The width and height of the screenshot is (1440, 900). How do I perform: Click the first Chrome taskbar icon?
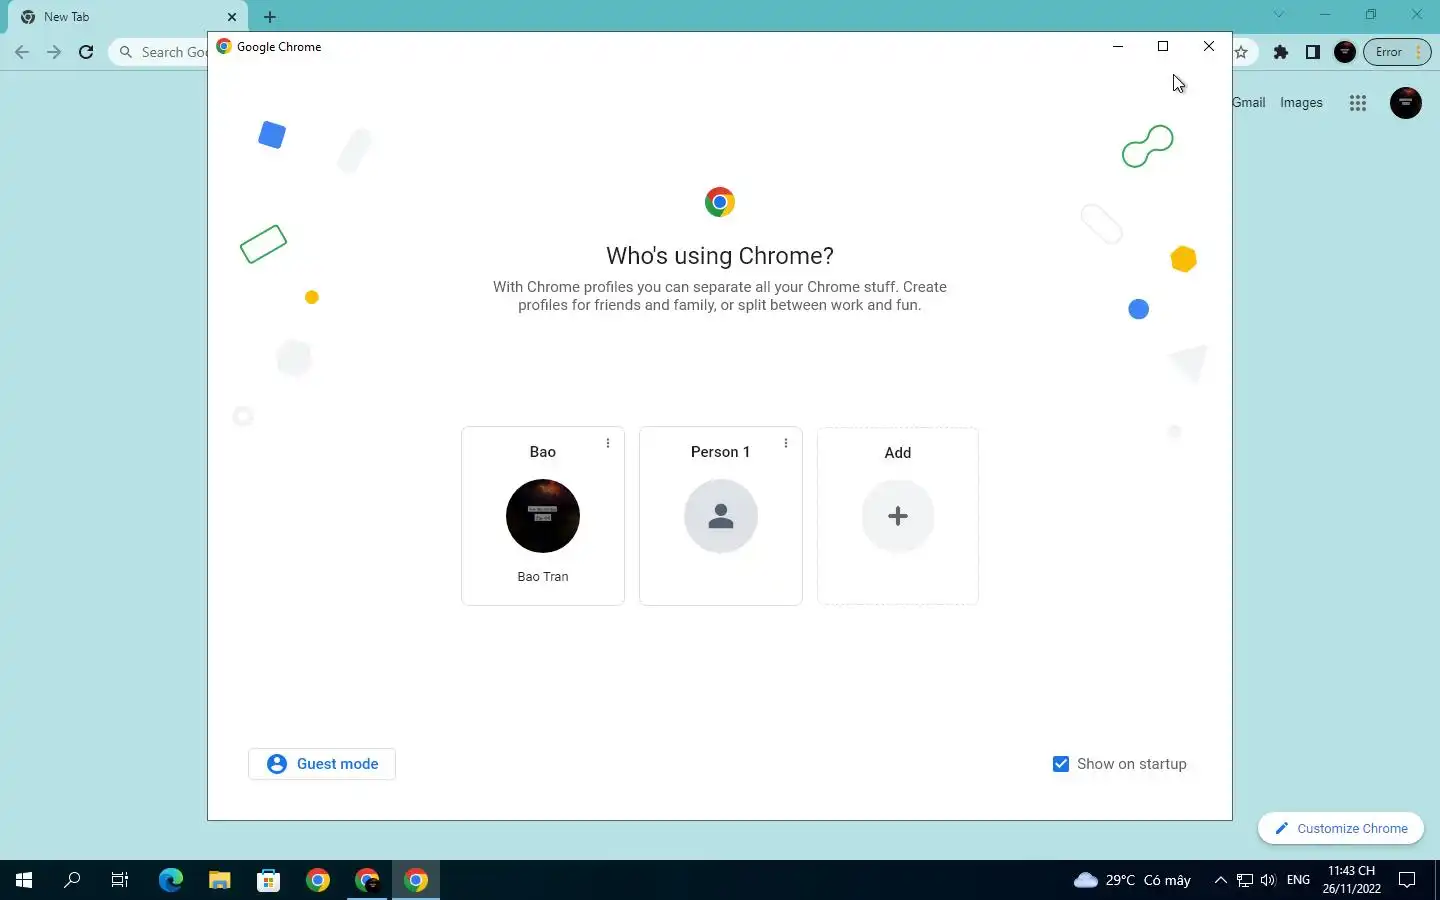point(318,880)
